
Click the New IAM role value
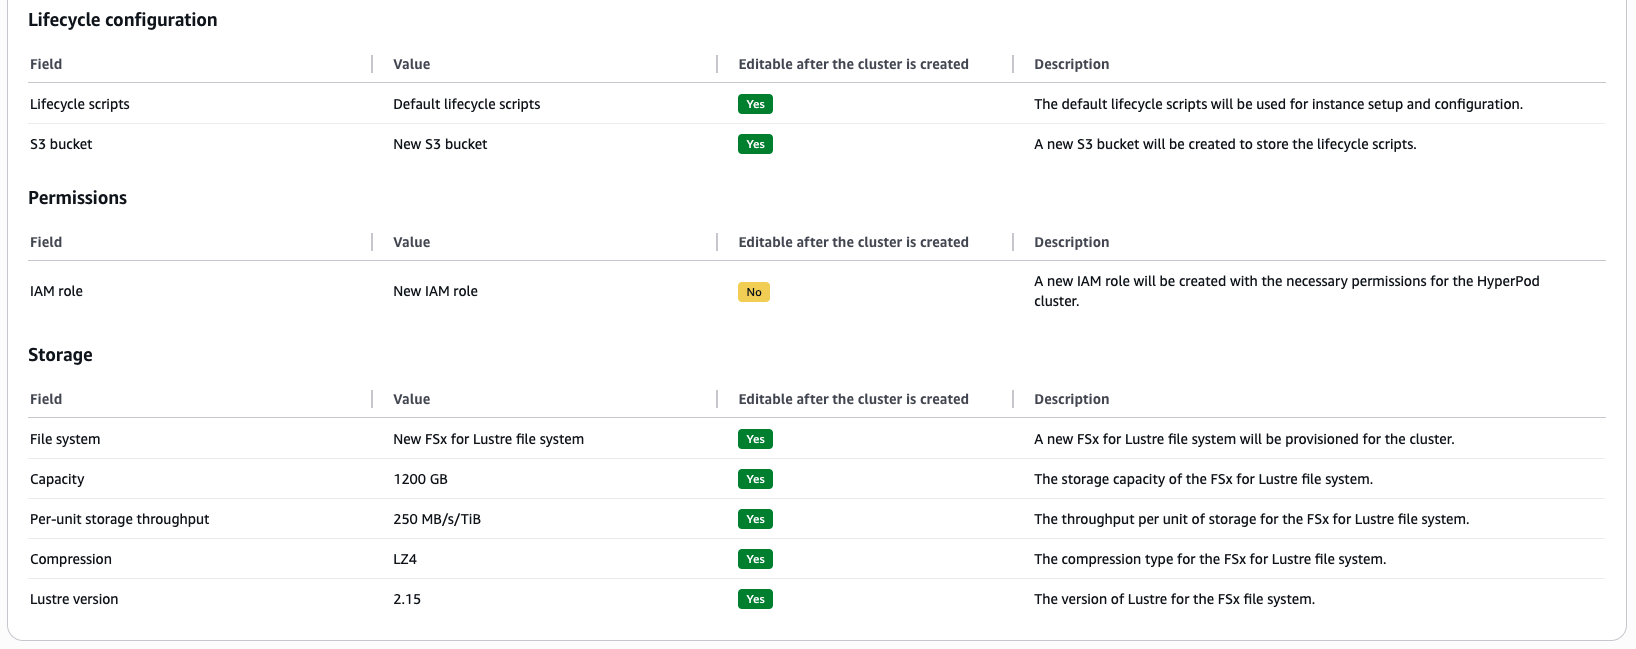pyautogui.click(x=435, y=291)
